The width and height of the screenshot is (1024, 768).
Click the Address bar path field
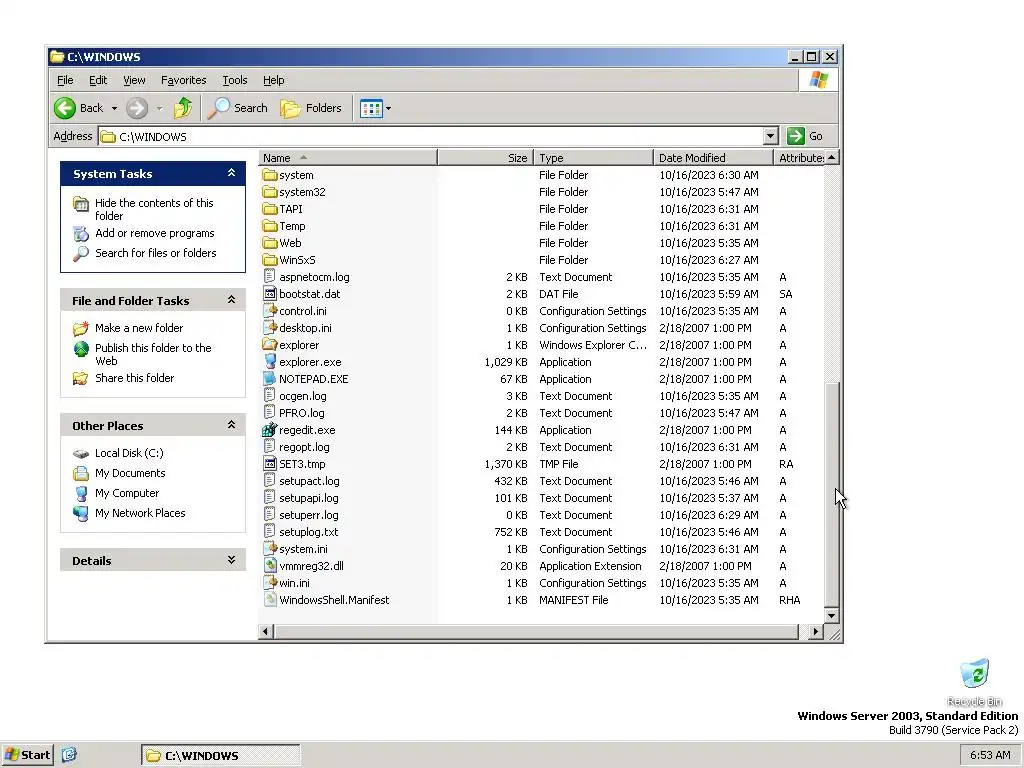tap(431, 136)
